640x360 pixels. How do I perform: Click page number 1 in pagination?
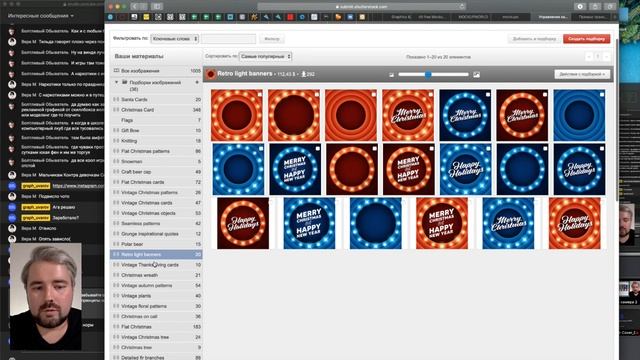[x=598, y=57]
